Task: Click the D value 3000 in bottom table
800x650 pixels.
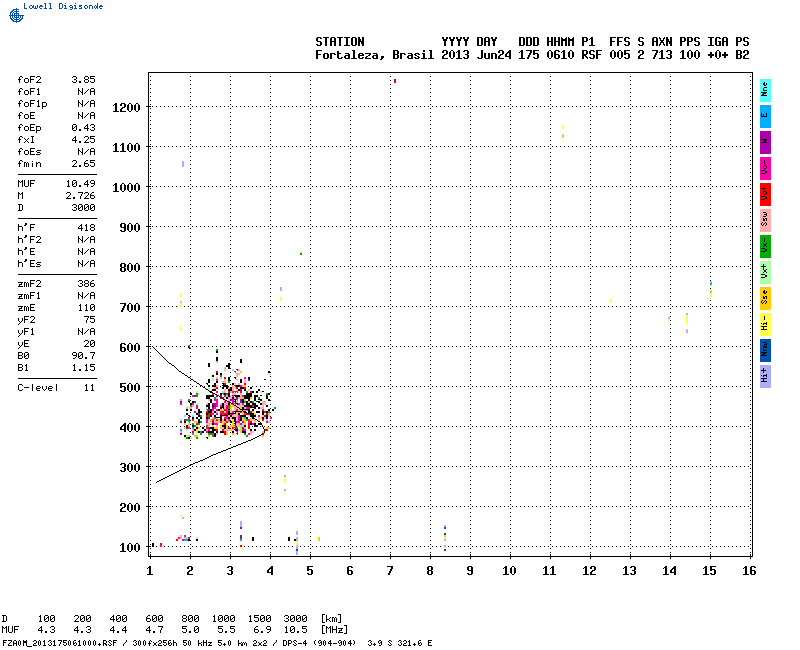Action: (295, 619)
